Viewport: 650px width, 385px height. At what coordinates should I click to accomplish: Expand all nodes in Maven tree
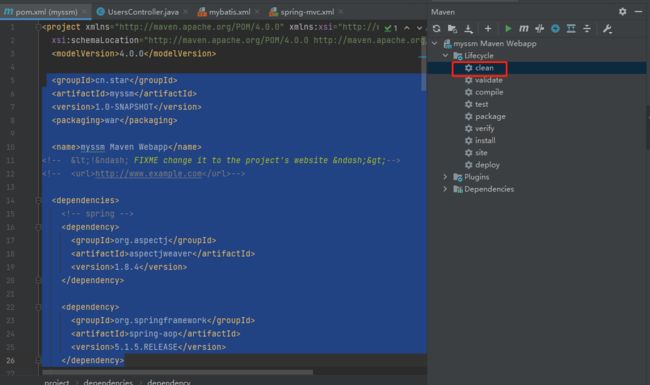pyautogui.click(x=571, y=29)
